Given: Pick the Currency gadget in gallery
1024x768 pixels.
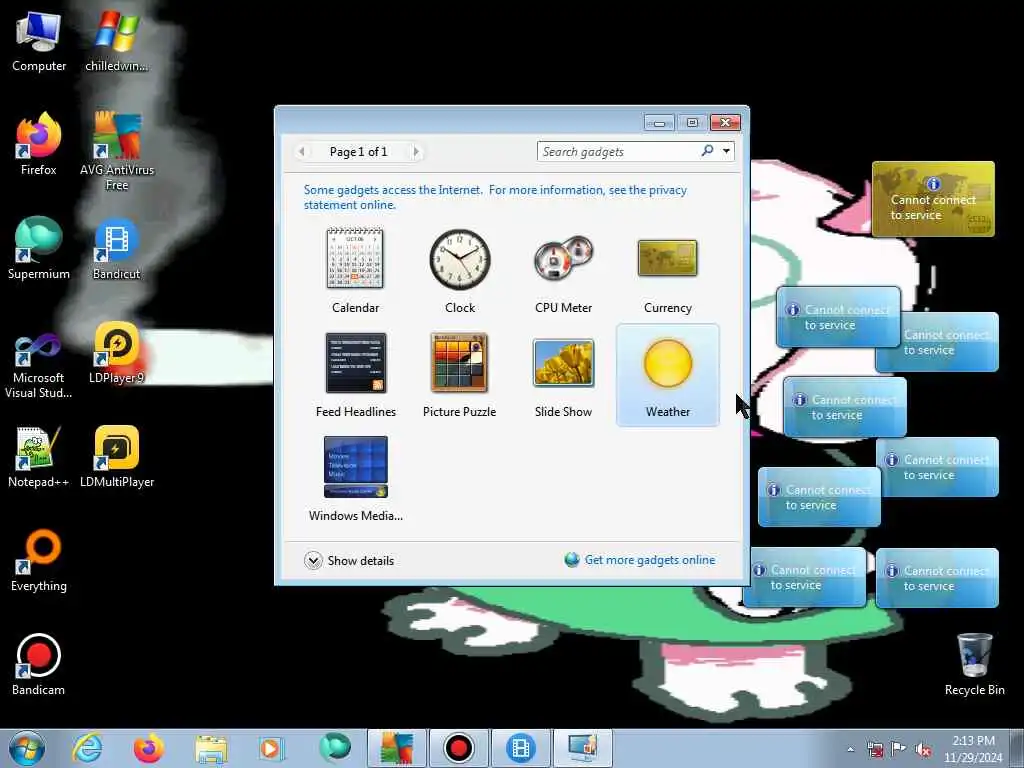Looking at the screenshot, I should coord(667,270).
